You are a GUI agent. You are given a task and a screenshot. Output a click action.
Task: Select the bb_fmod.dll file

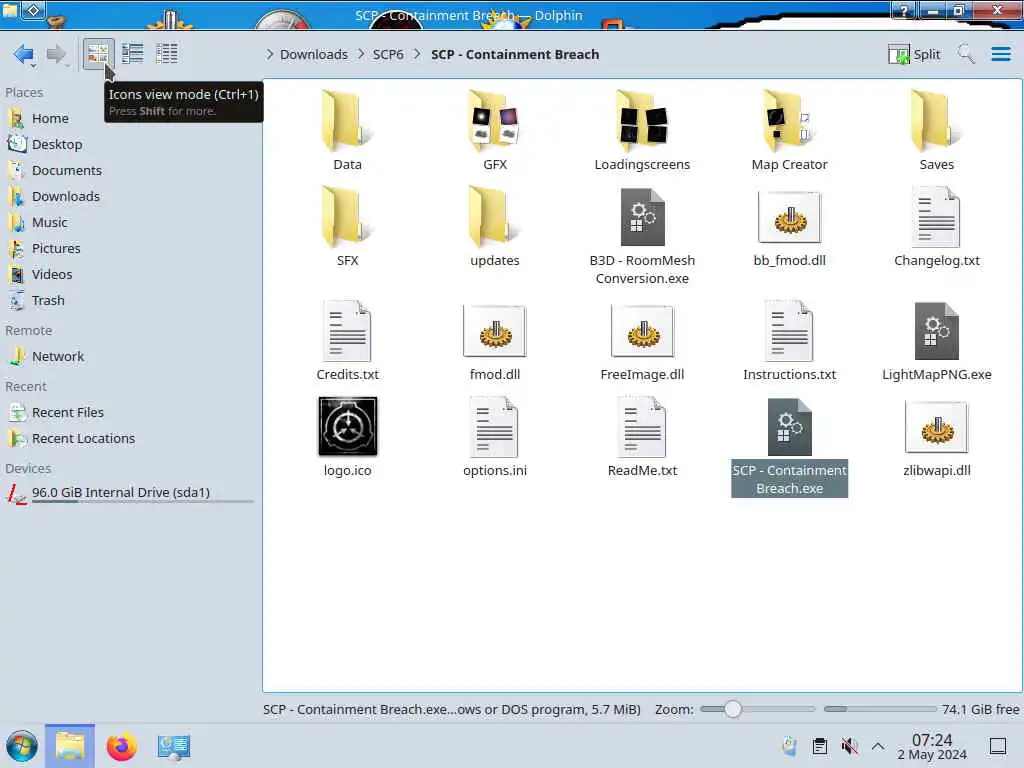[x=790, y=227]
